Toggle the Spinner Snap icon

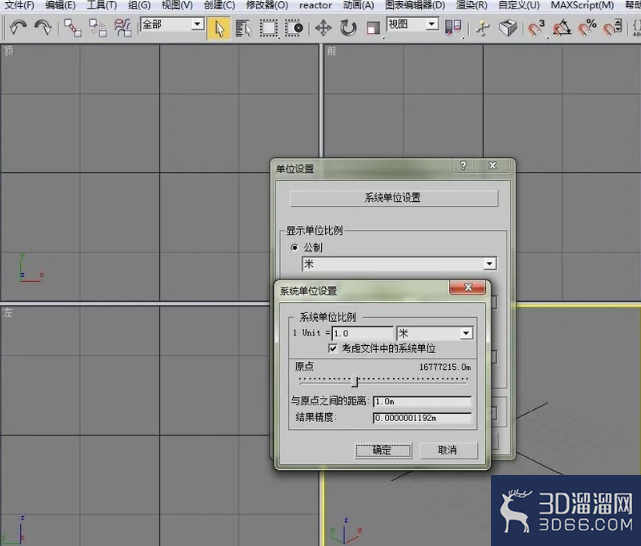click(x=612, y=28)
